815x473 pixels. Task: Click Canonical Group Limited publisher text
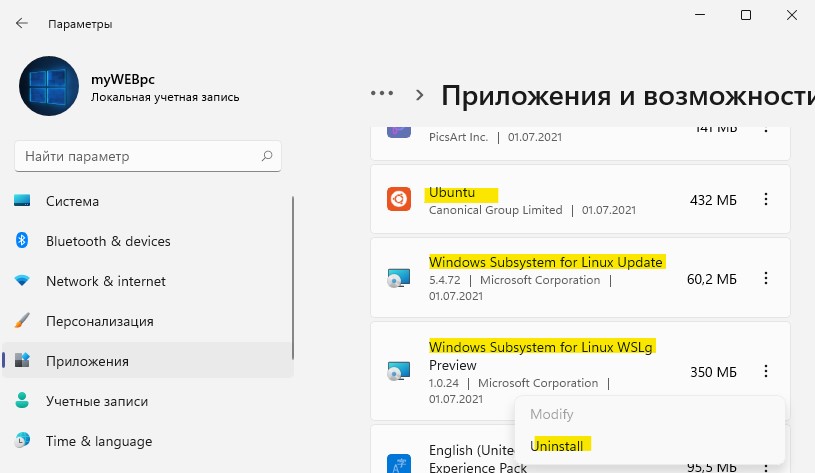click(x=495, y=210)
